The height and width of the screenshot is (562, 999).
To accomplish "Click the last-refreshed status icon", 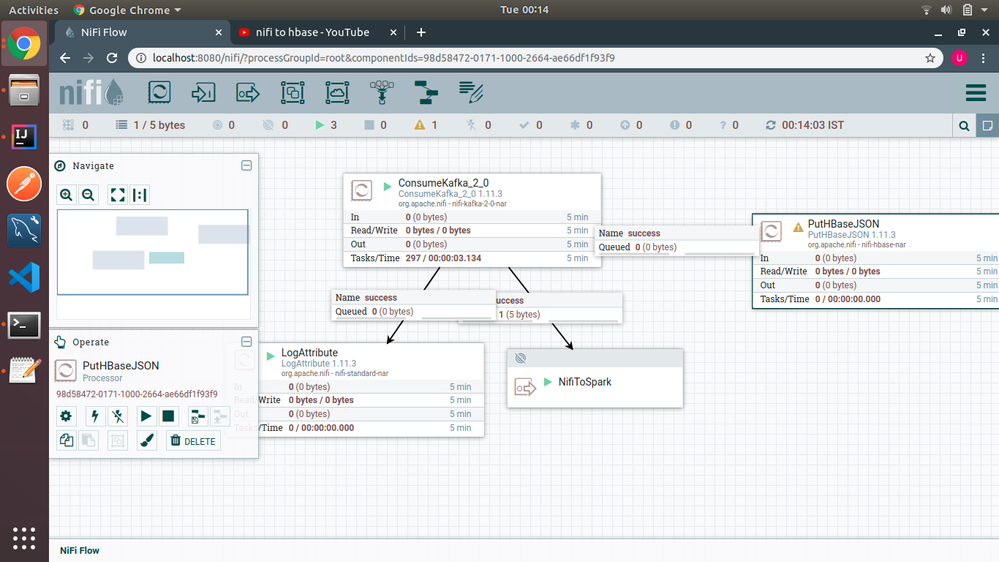I will tap(770, 125).
